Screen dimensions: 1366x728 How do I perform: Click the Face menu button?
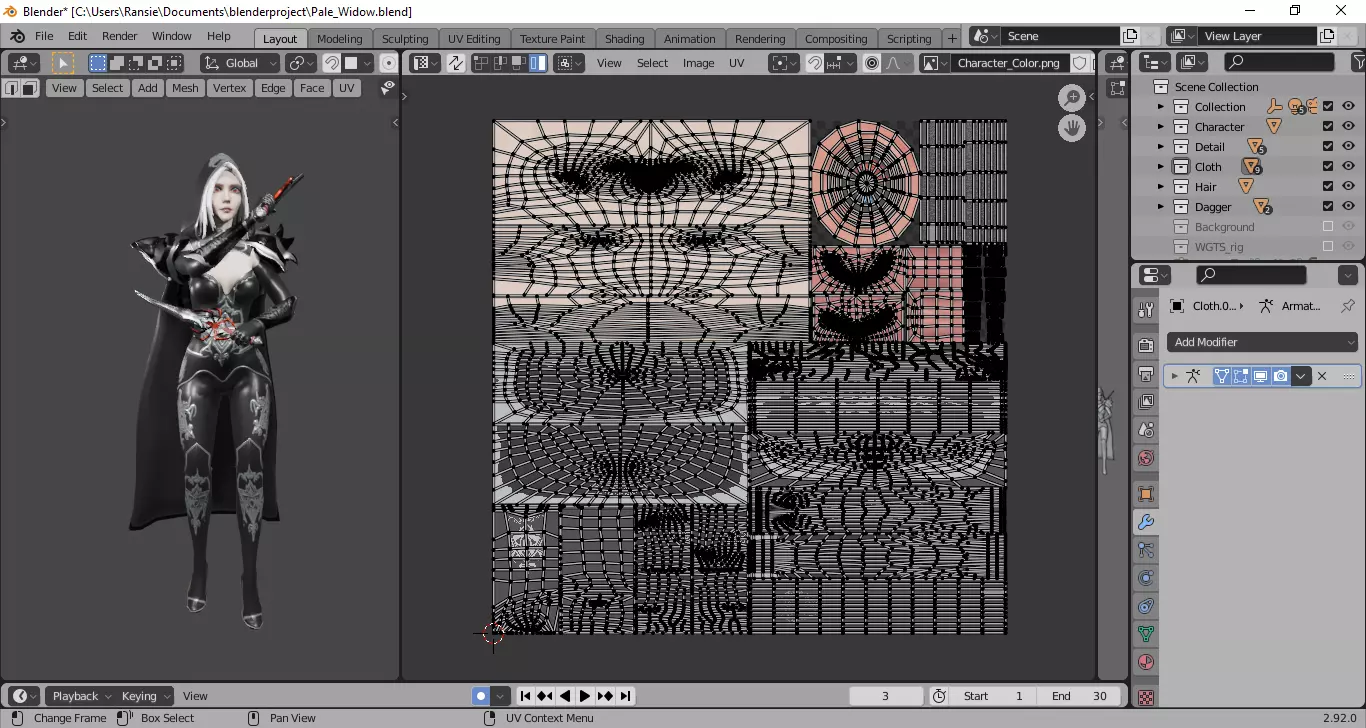click(x=312, y=88)
